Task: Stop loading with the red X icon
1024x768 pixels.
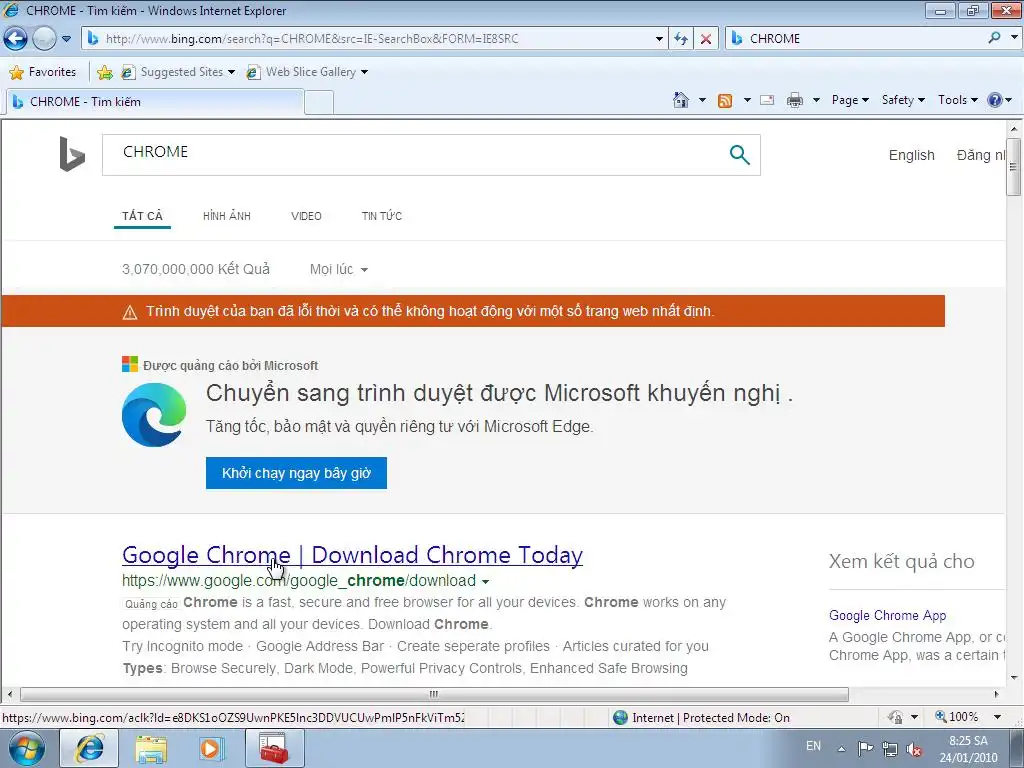Action: coord(706,39)
